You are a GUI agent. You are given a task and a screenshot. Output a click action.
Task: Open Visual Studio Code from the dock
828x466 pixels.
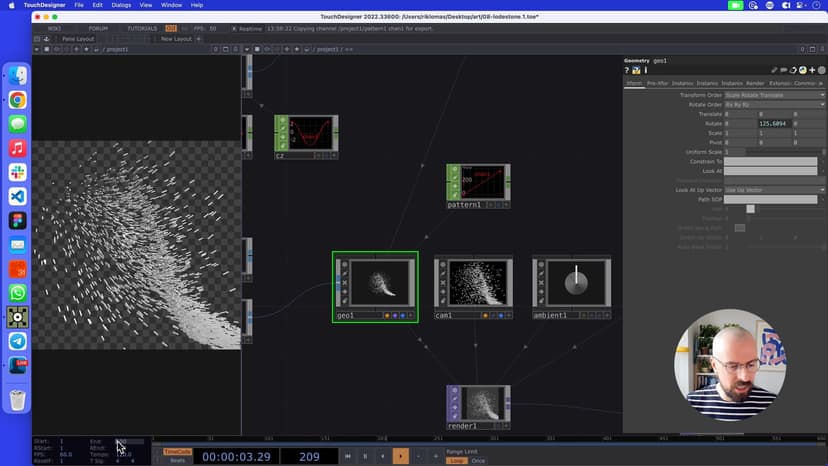coord(17,196)
